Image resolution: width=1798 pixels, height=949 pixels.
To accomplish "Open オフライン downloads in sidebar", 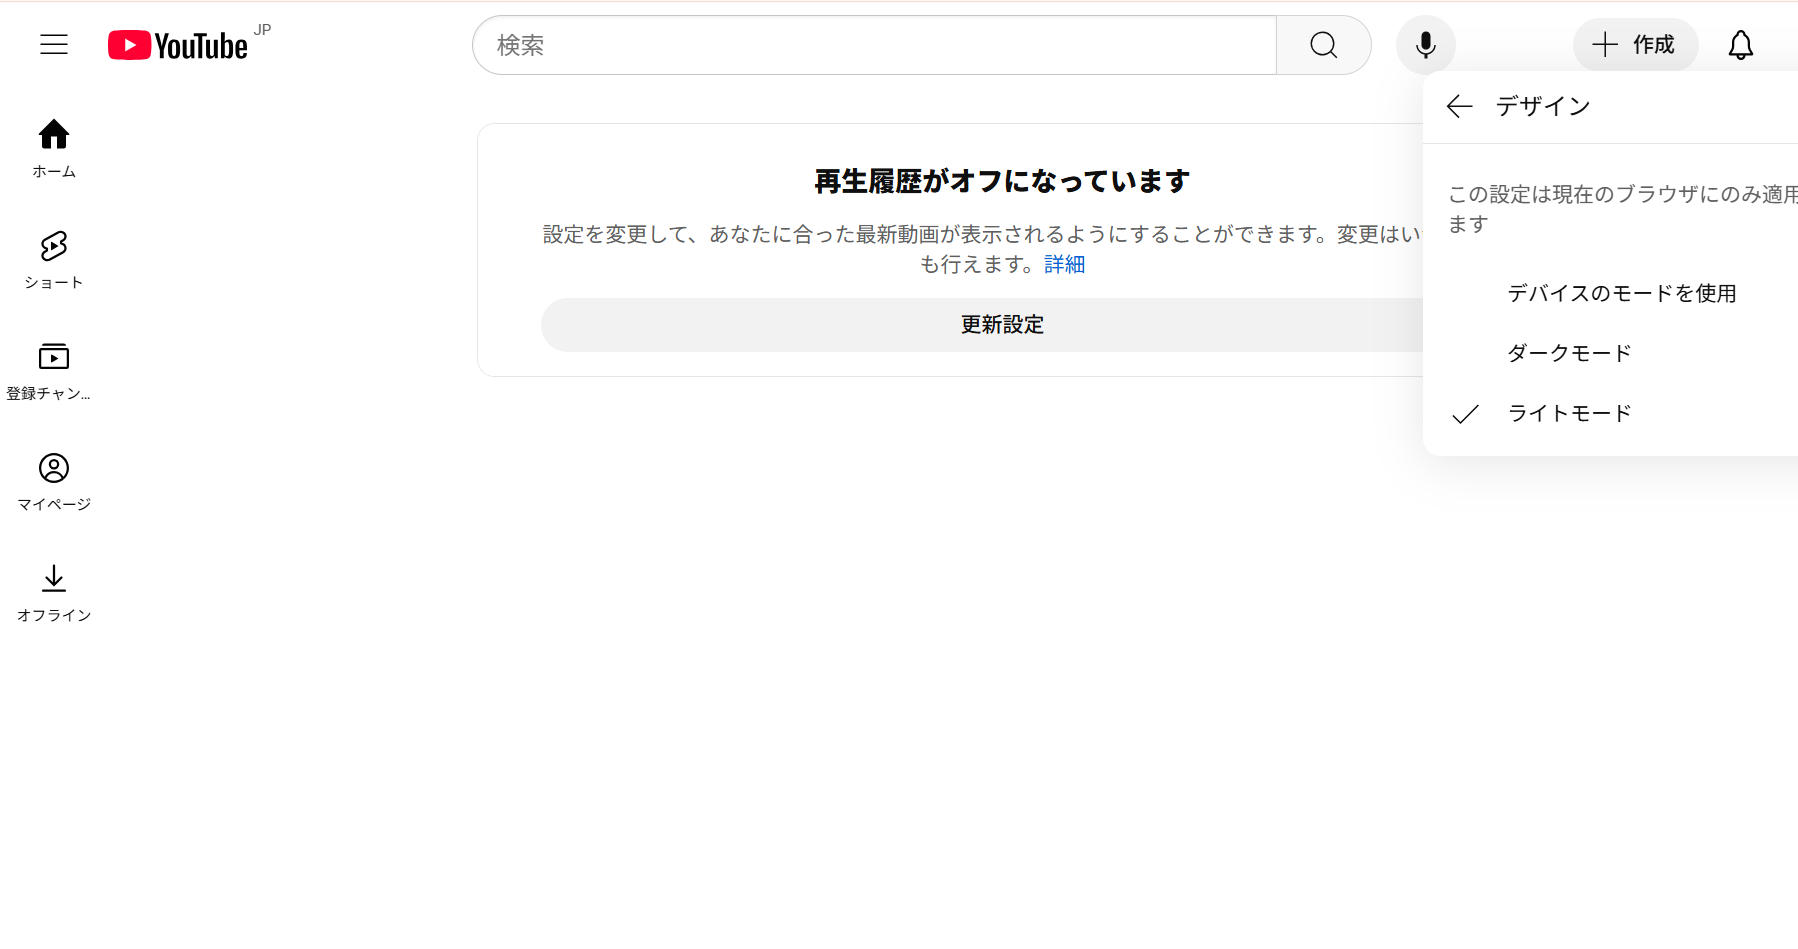I will click(54, 592).
